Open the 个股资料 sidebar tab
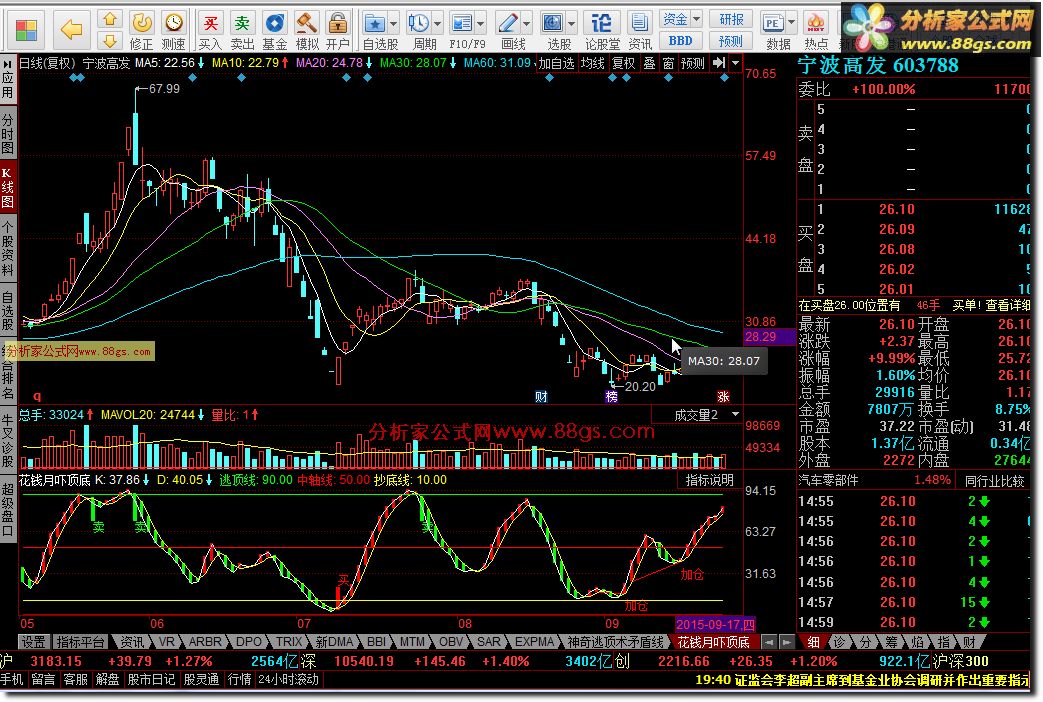The height and width of the screenshot is (702, 1043). coord(7,248)
